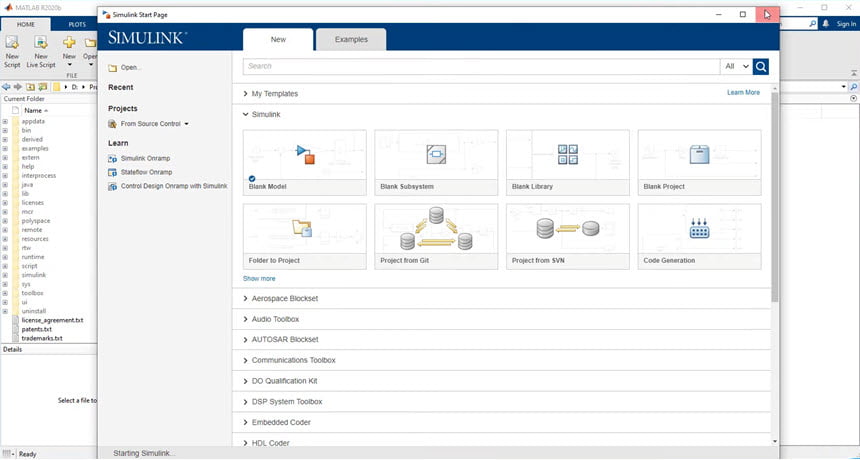Viewport: 860px width, 460px height.
Task: Choose the Blank Library template
Action: click(568, 162)
